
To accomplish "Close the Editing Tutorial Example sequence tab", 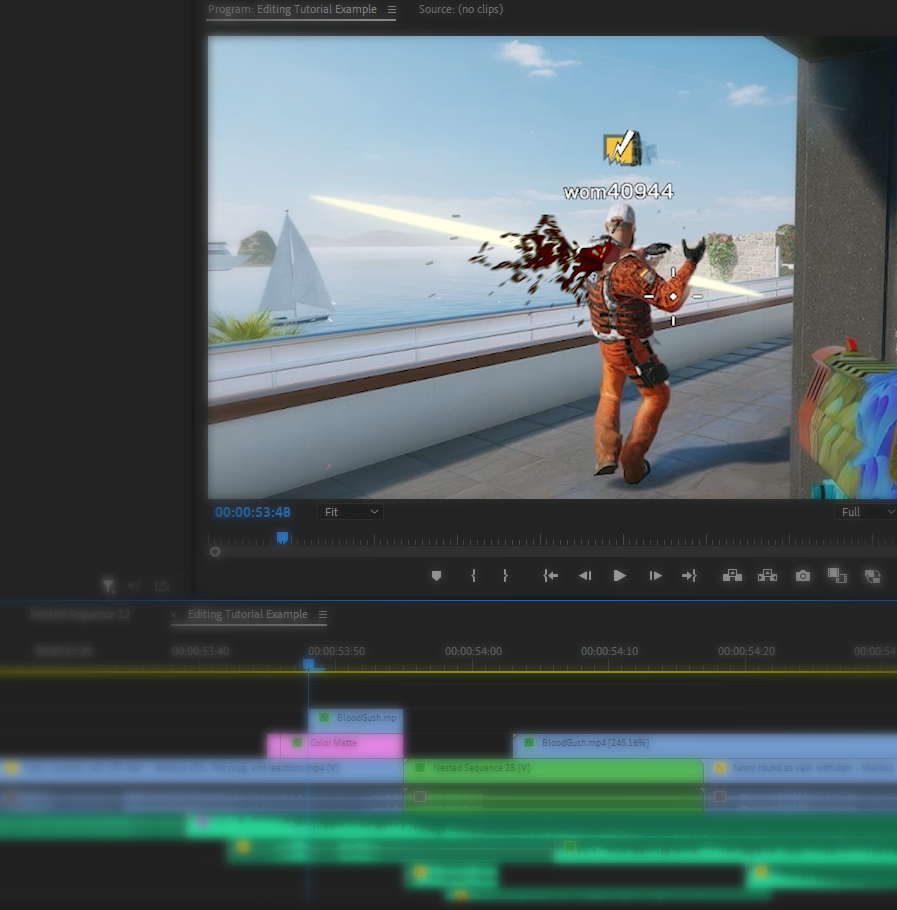I will pos(173,614).
